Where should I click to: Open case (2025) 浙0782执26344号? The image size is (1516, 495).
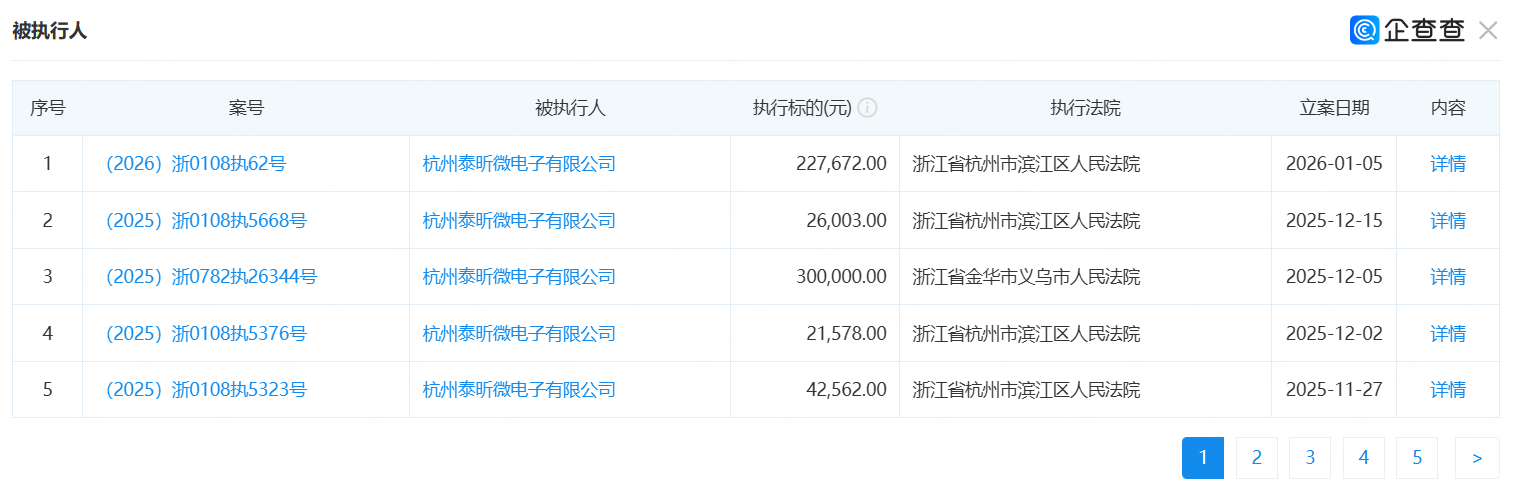211,277
